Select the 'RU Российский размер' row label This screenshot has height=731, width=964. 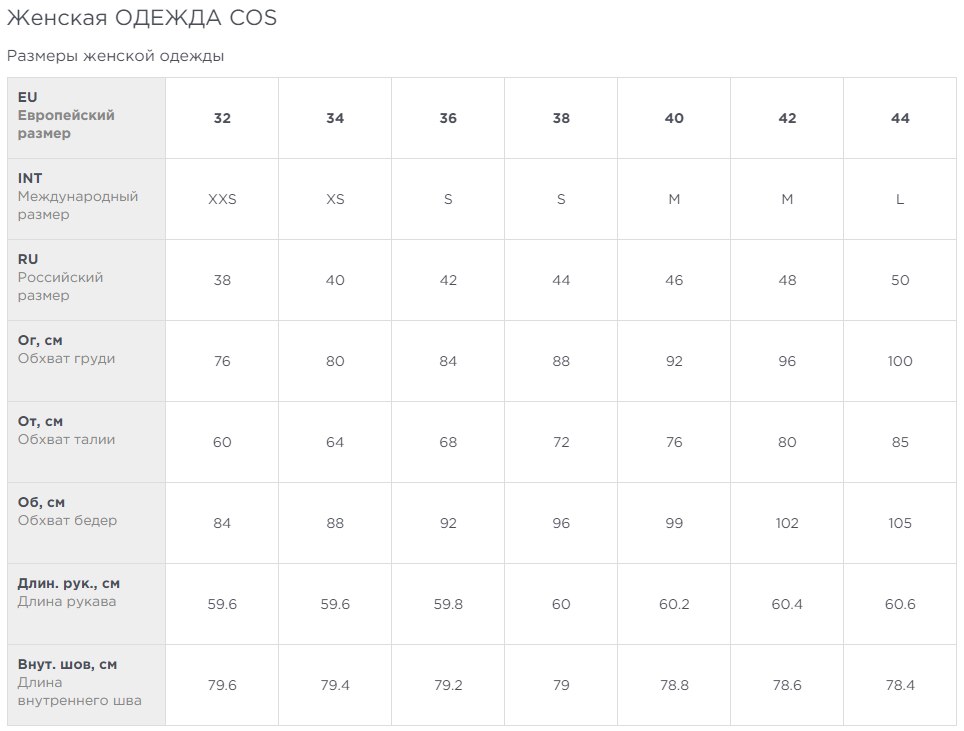click(86, 280)
